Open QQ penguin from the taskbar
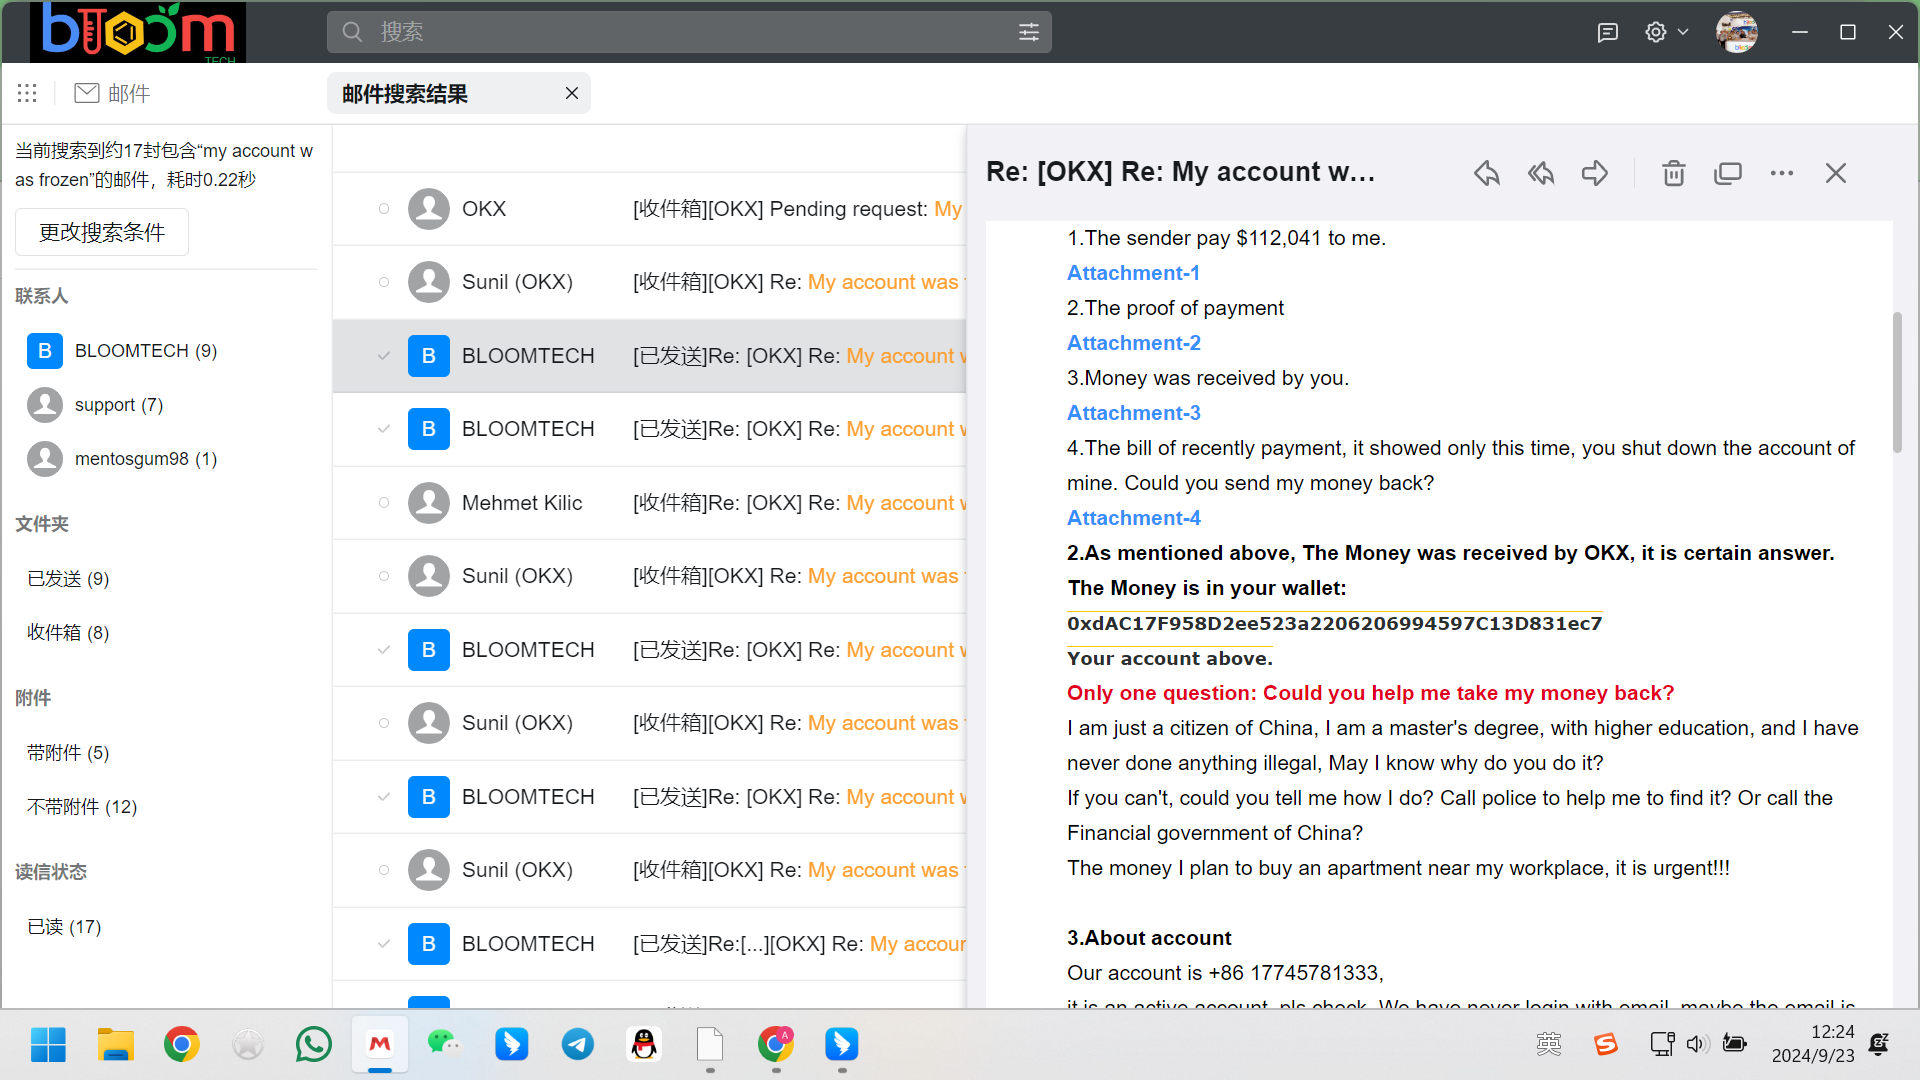The width and height of the screenshot is (1920, 1080). (x=644, y=1045)
